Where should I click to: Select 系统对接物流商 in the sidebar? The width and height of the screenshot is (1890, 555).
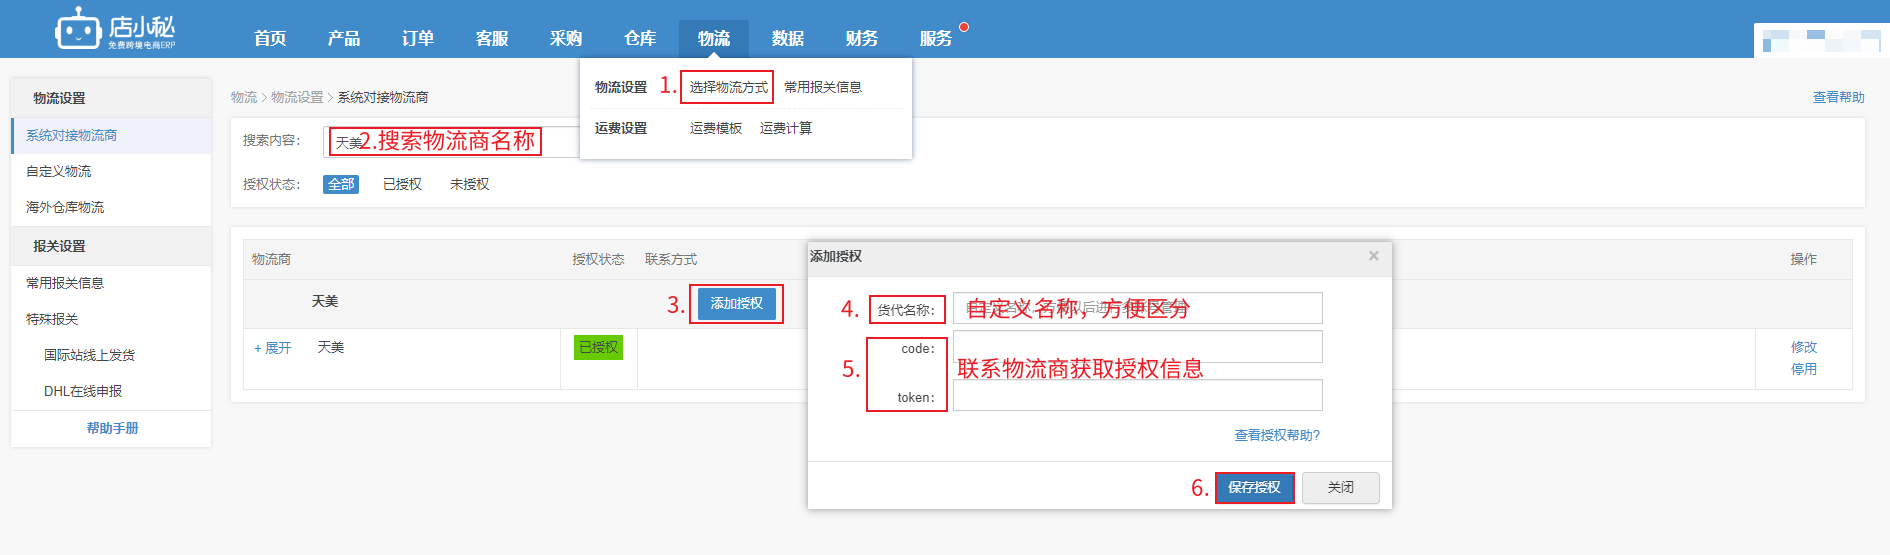111,135
